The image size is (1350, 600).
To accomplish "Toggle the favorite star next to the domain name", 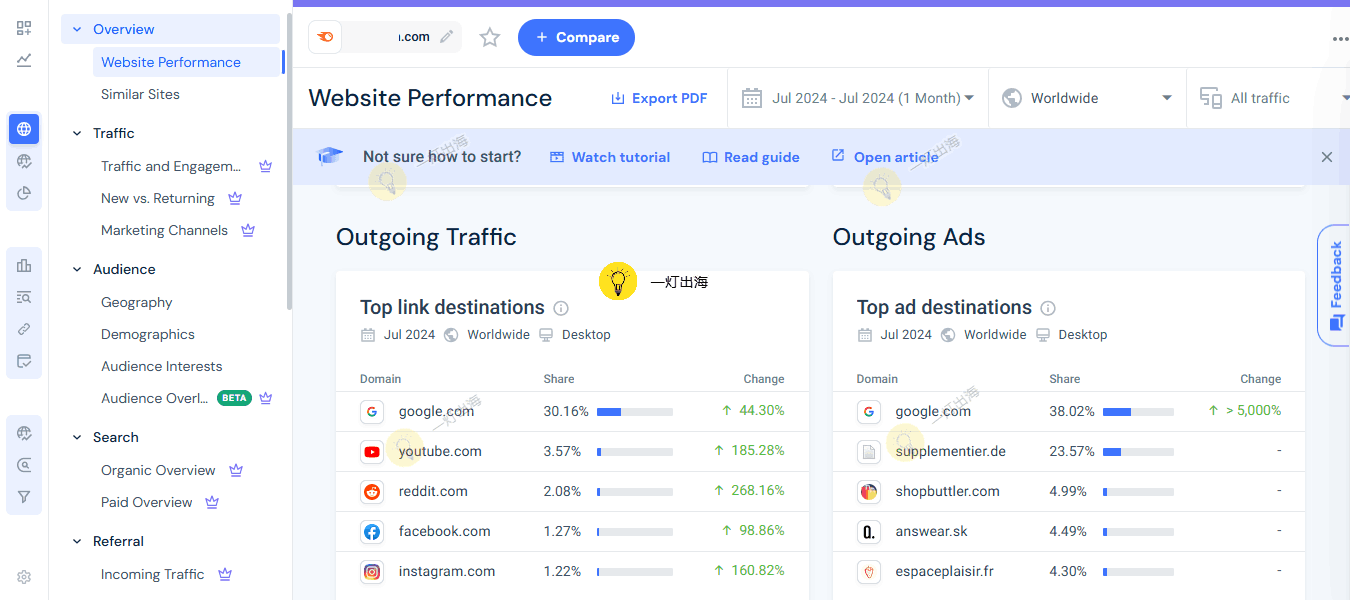I will 490,37.
